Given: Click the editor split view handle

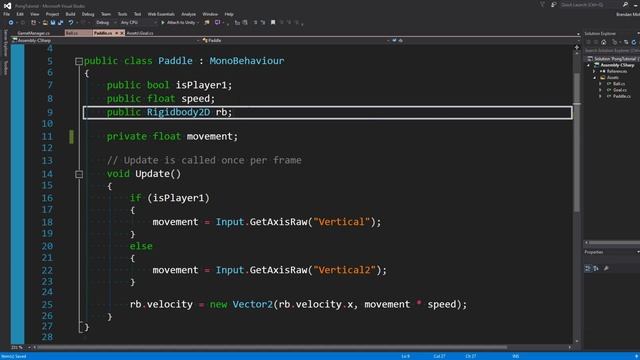Looking at the screenshot, I should [x=577, y=47].
